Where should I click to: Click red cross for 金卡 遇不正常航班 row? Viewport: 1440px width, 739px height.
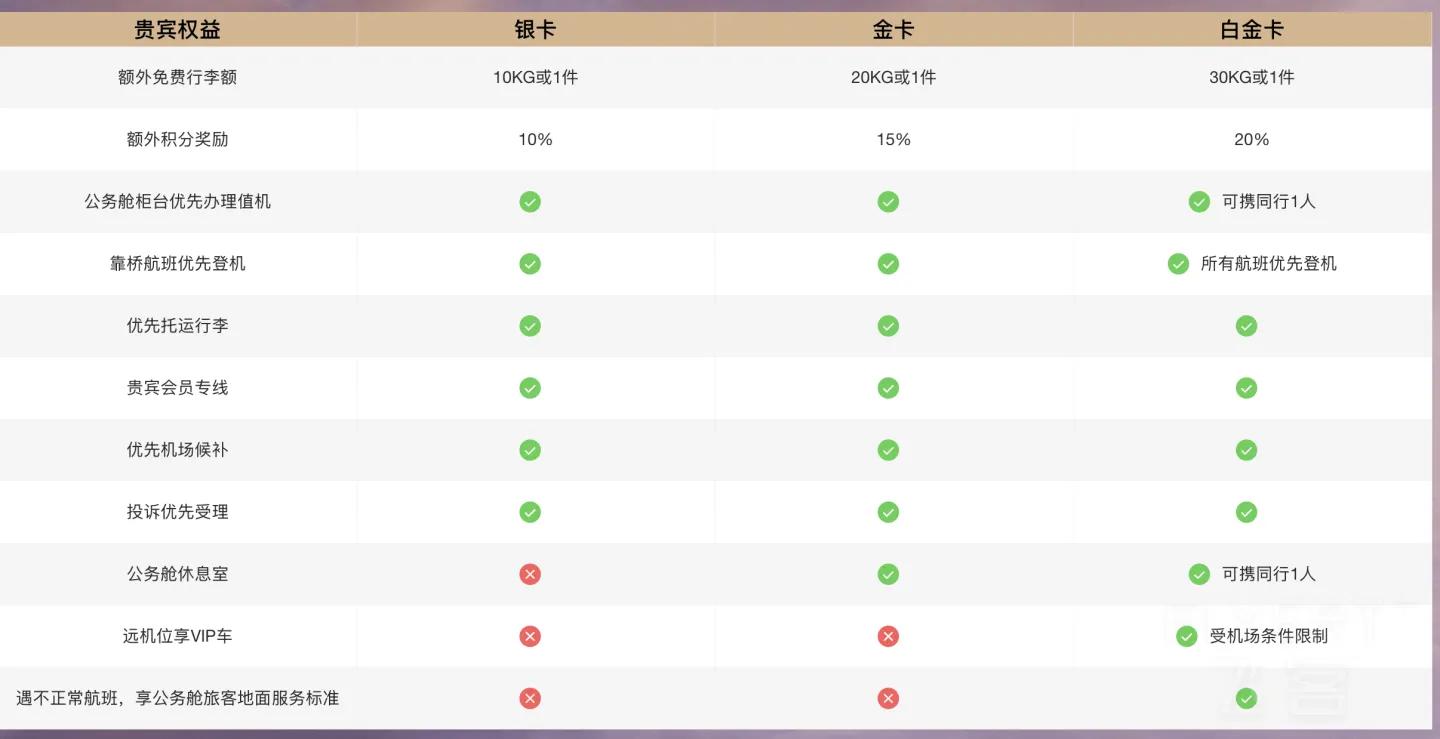[888, 698]
